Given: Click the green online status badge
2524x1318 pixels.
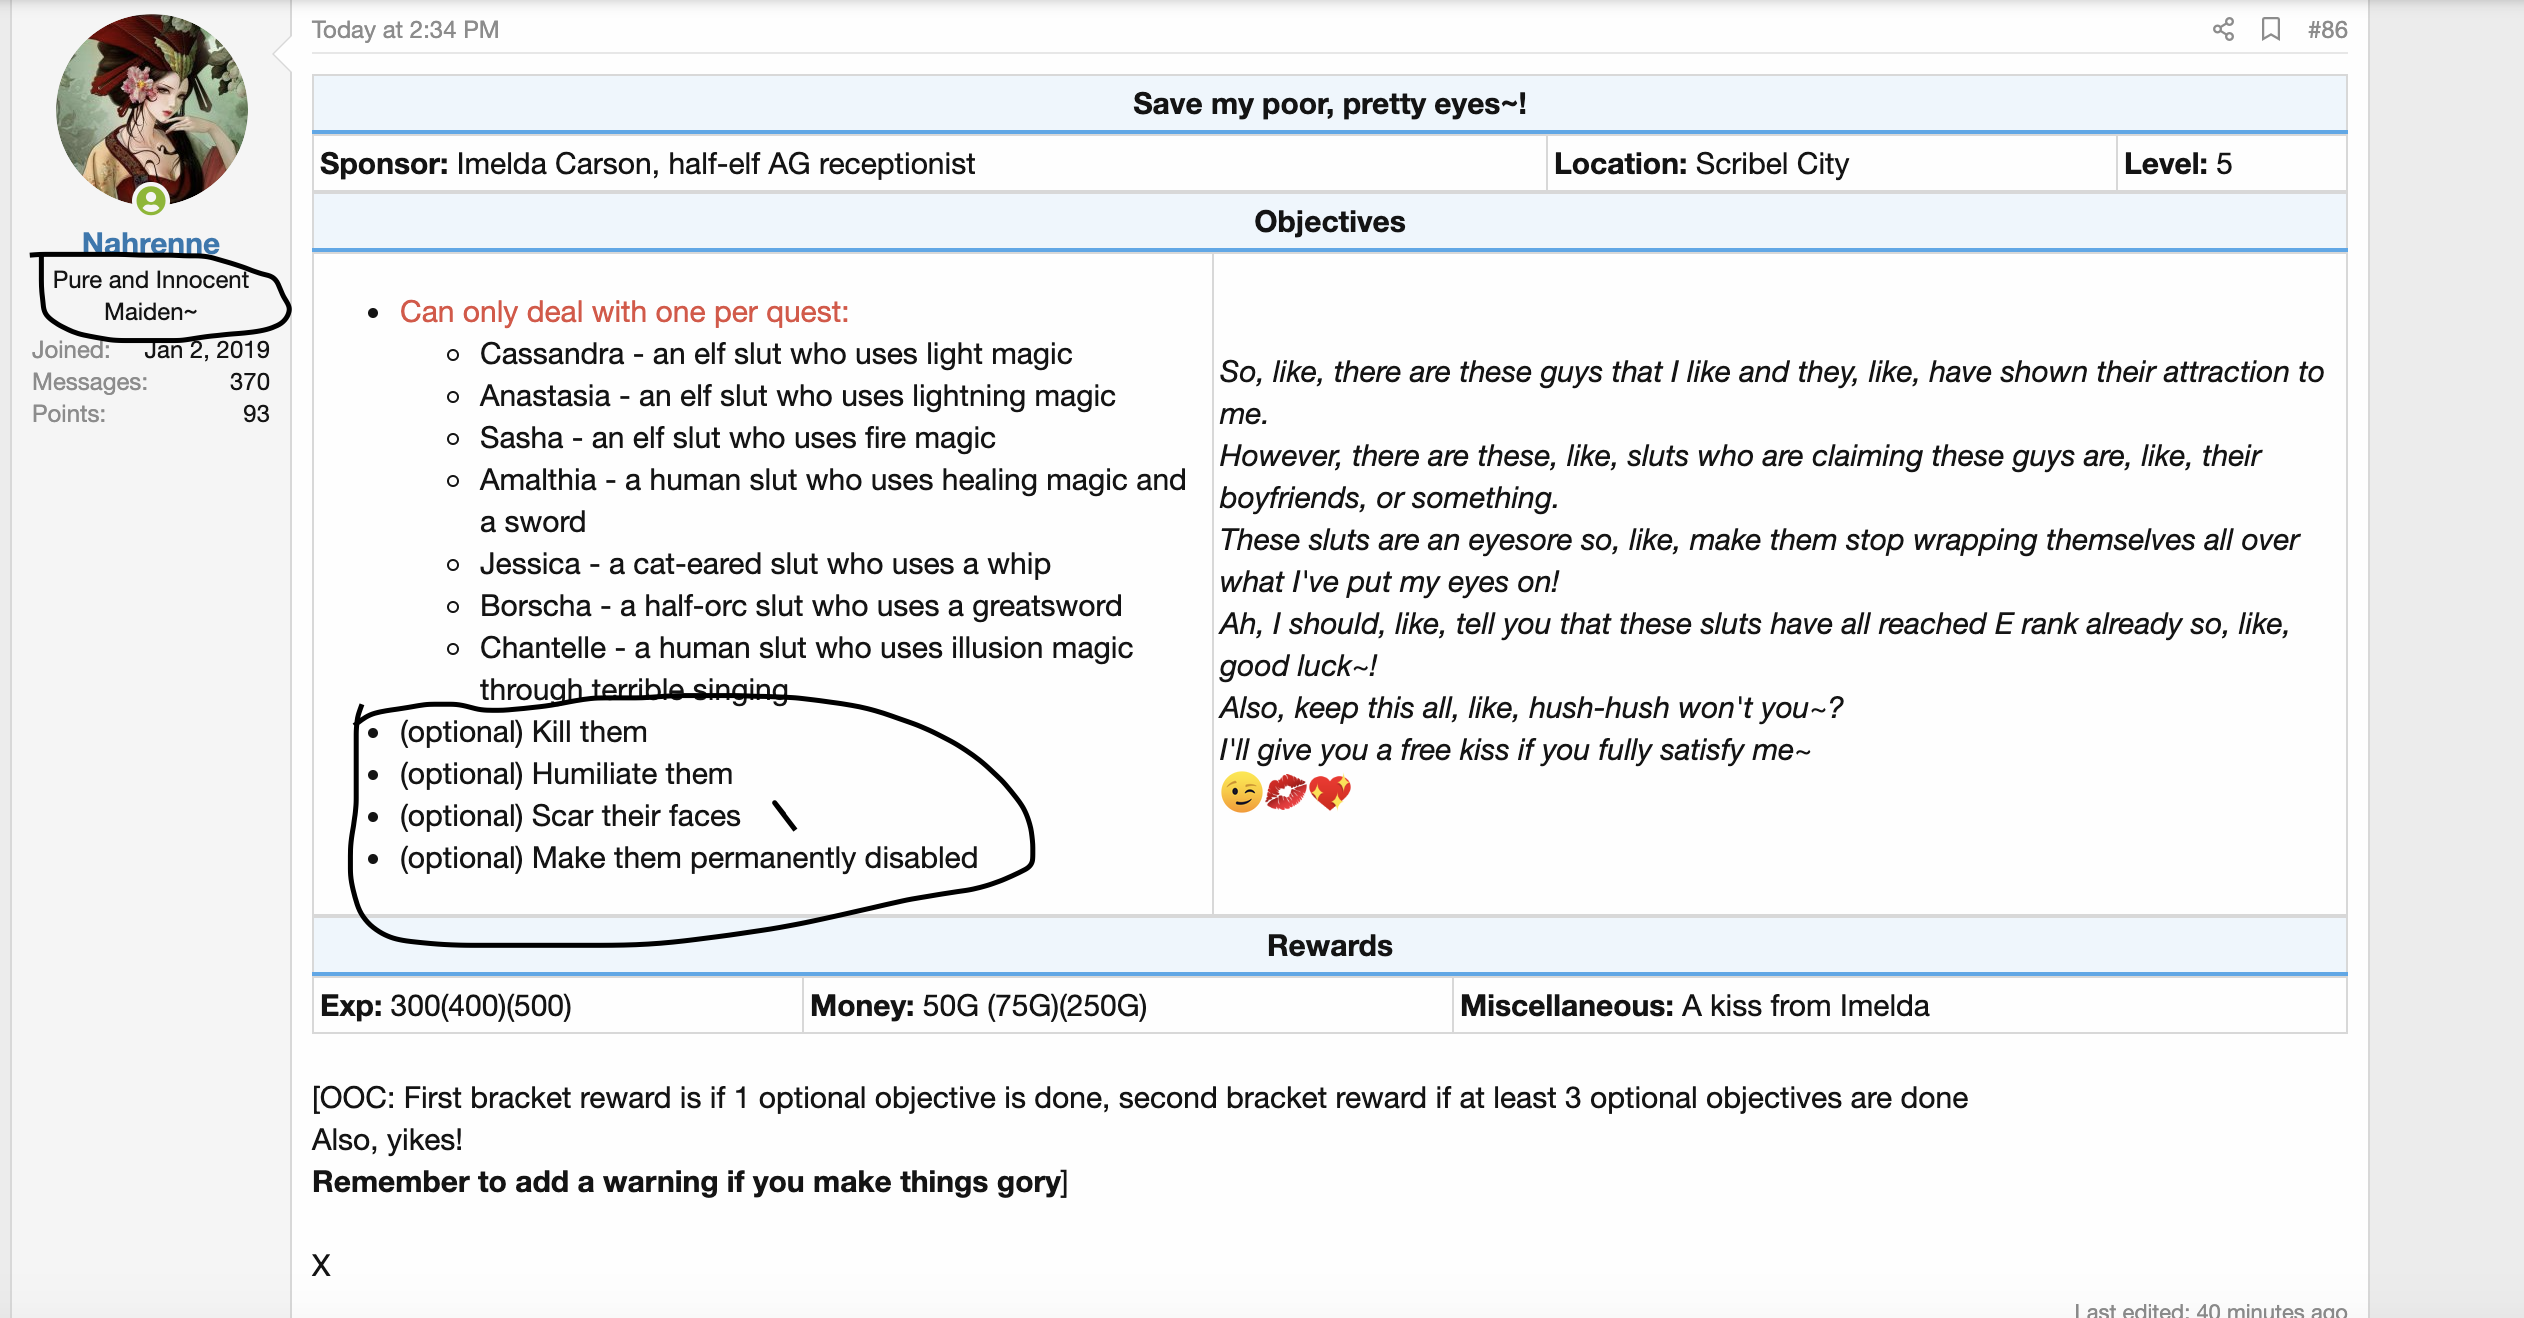Looking at the screenshot, I should tap(151, 201).
